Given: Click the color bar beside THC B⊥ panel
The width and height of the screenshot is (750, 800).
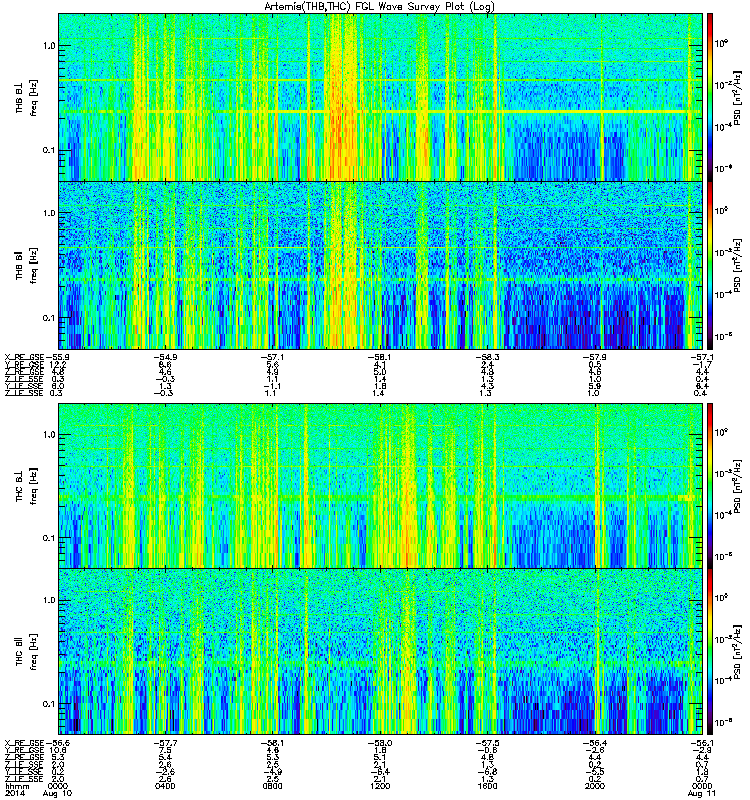Looking at the screenshot, I should pyautogui.click(x=710, y=485).
